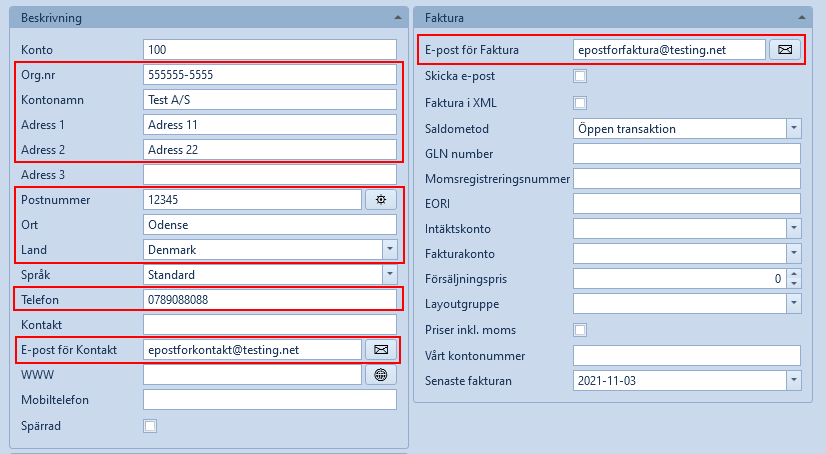Click the lookup icon beside Postnummer
Image resolution: width=826 pixels, height=454 pixels.
(380, 199)
